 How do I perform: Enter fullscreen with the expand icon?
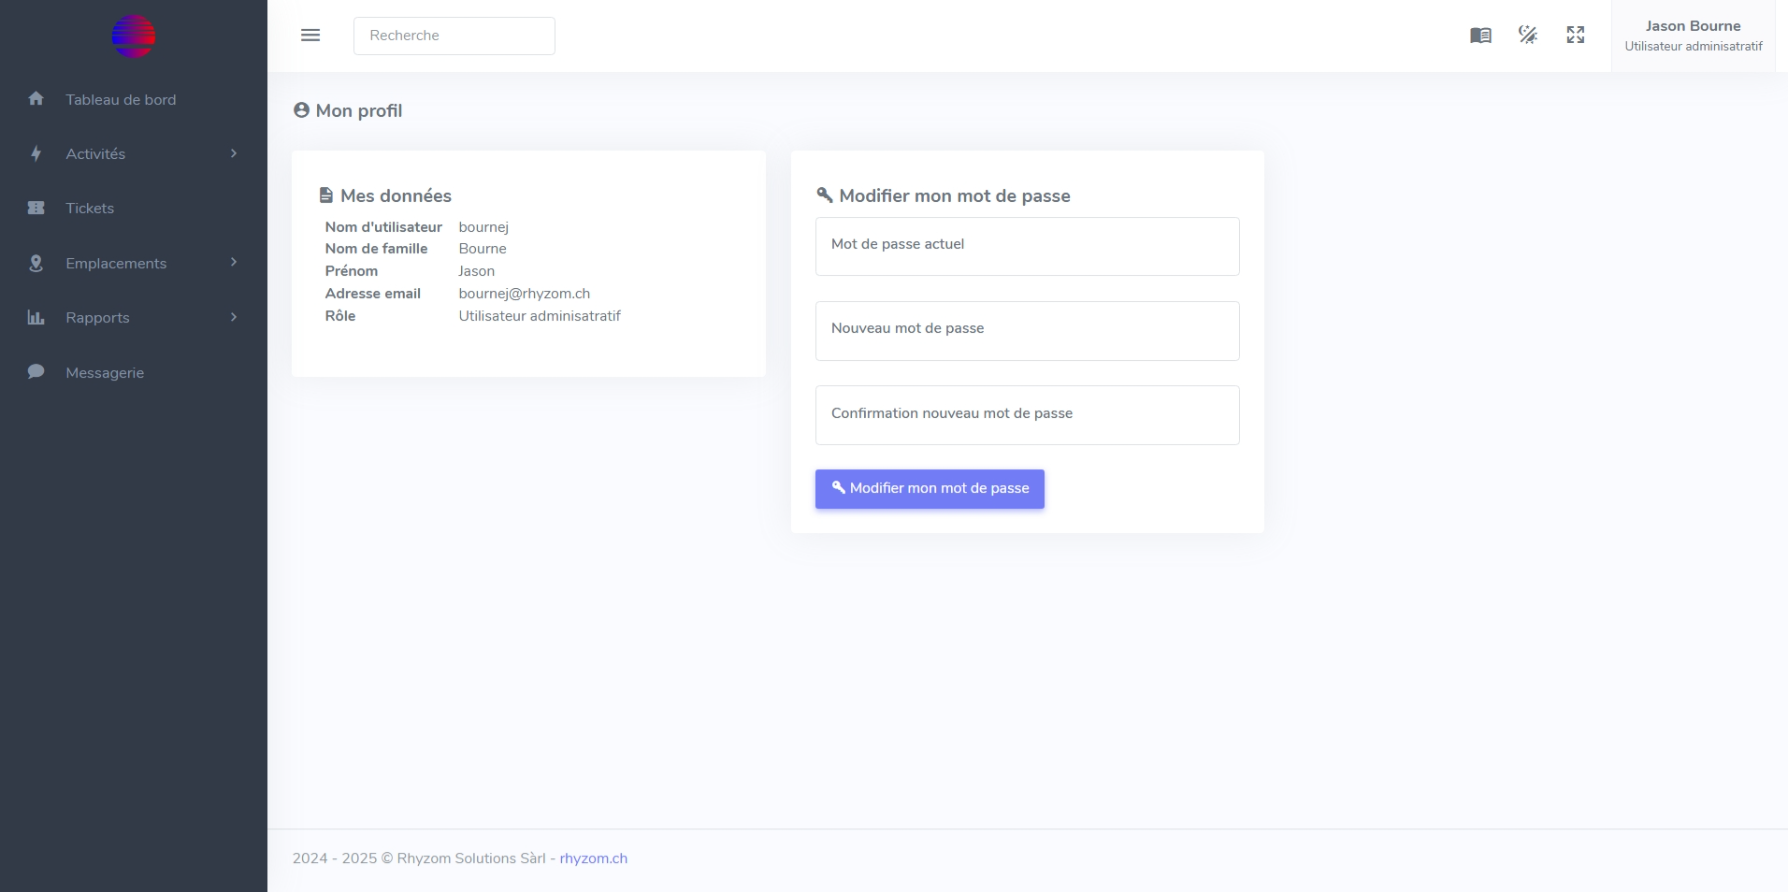1575,35
